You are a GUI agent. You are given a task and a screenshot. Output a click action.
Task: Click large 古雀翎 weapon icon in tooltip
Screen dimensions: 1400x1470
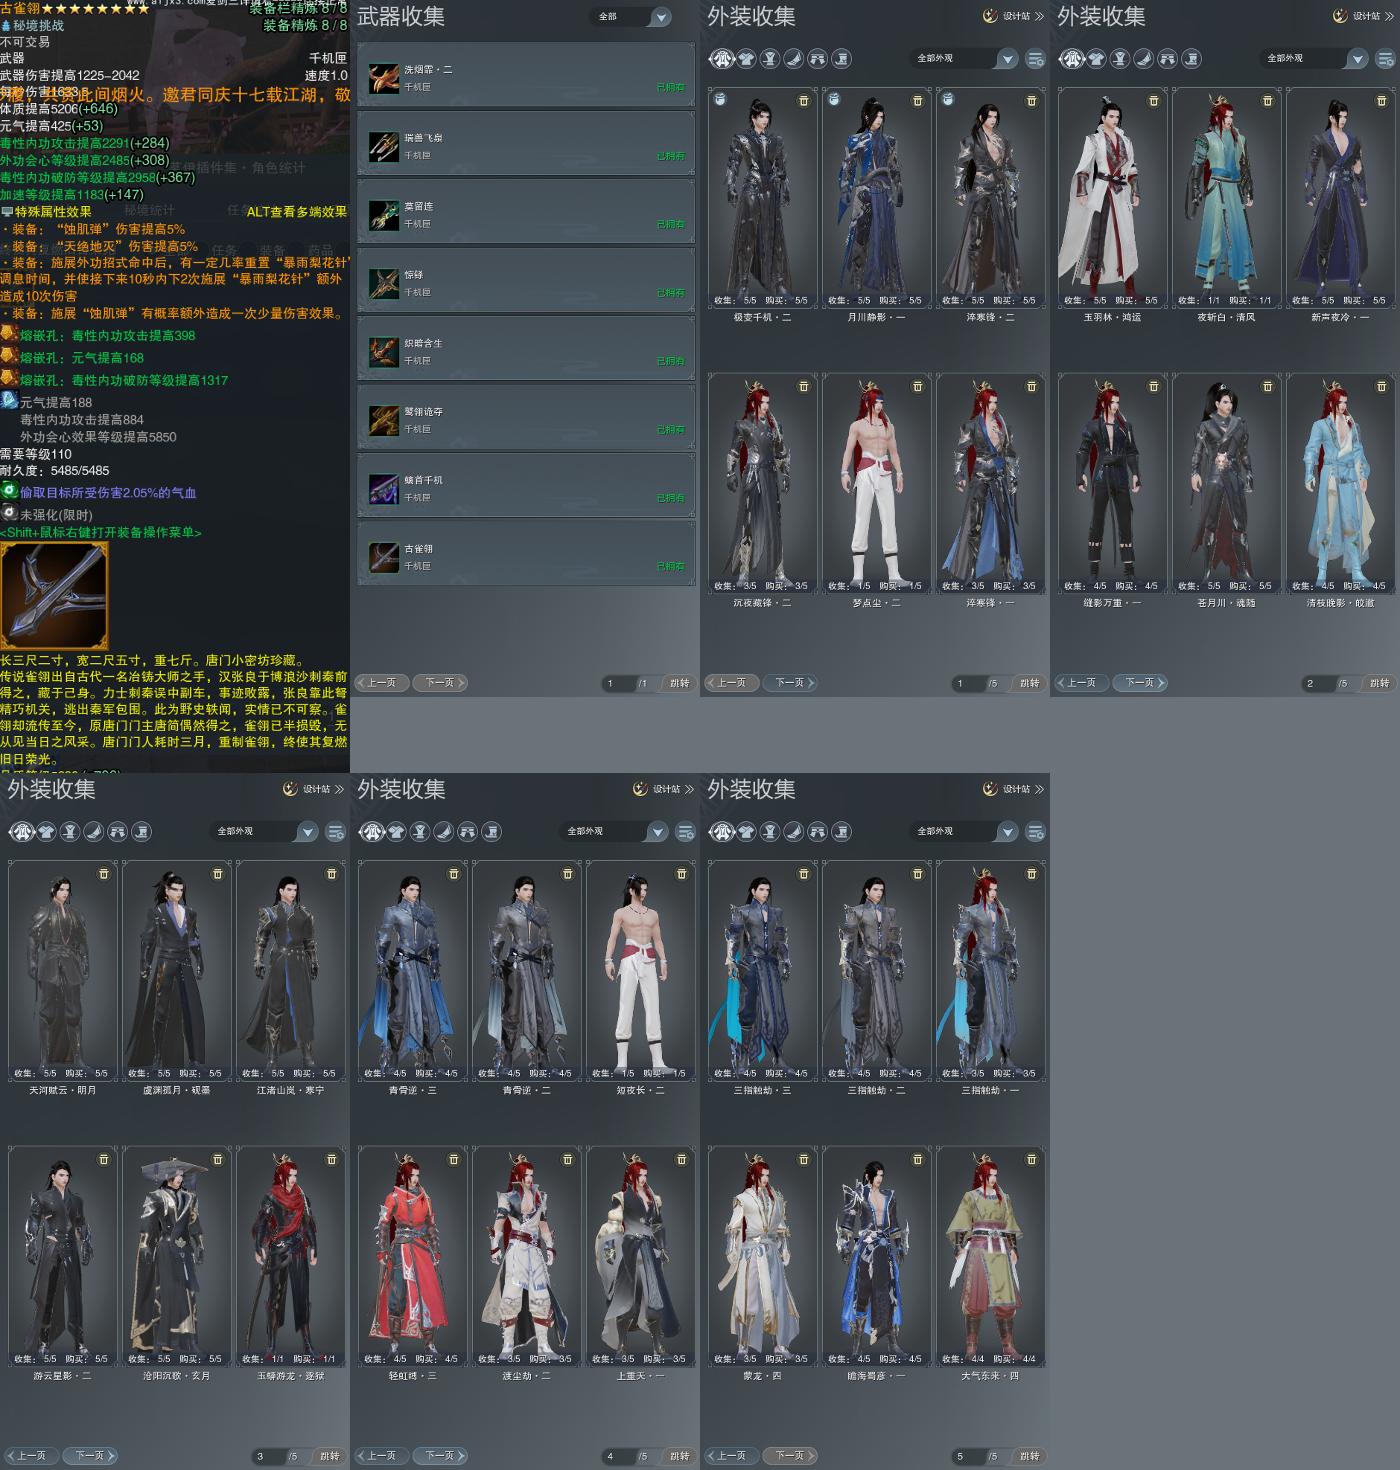click(54, 596)
